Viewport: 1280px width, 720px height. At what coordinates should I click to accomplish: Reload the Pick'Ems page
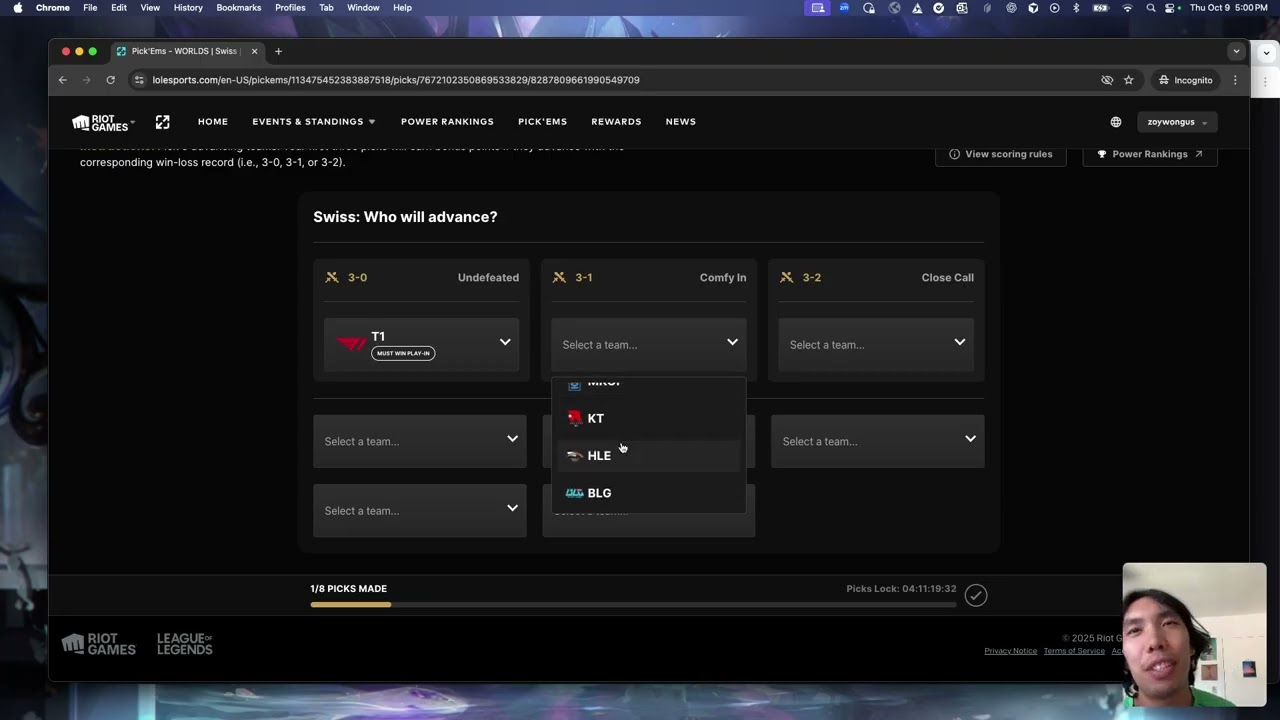click(x=111, y=80)
